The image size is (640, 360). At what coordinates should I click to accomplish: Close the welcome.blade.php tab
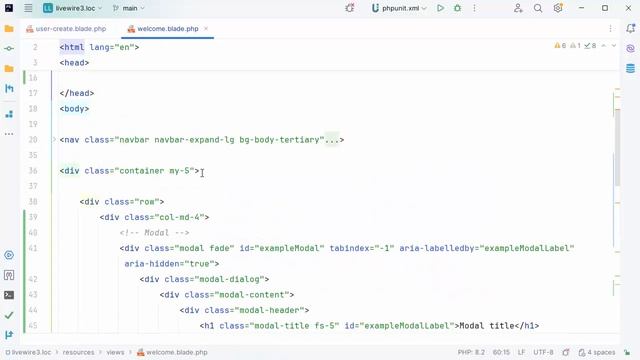[206, 29]
